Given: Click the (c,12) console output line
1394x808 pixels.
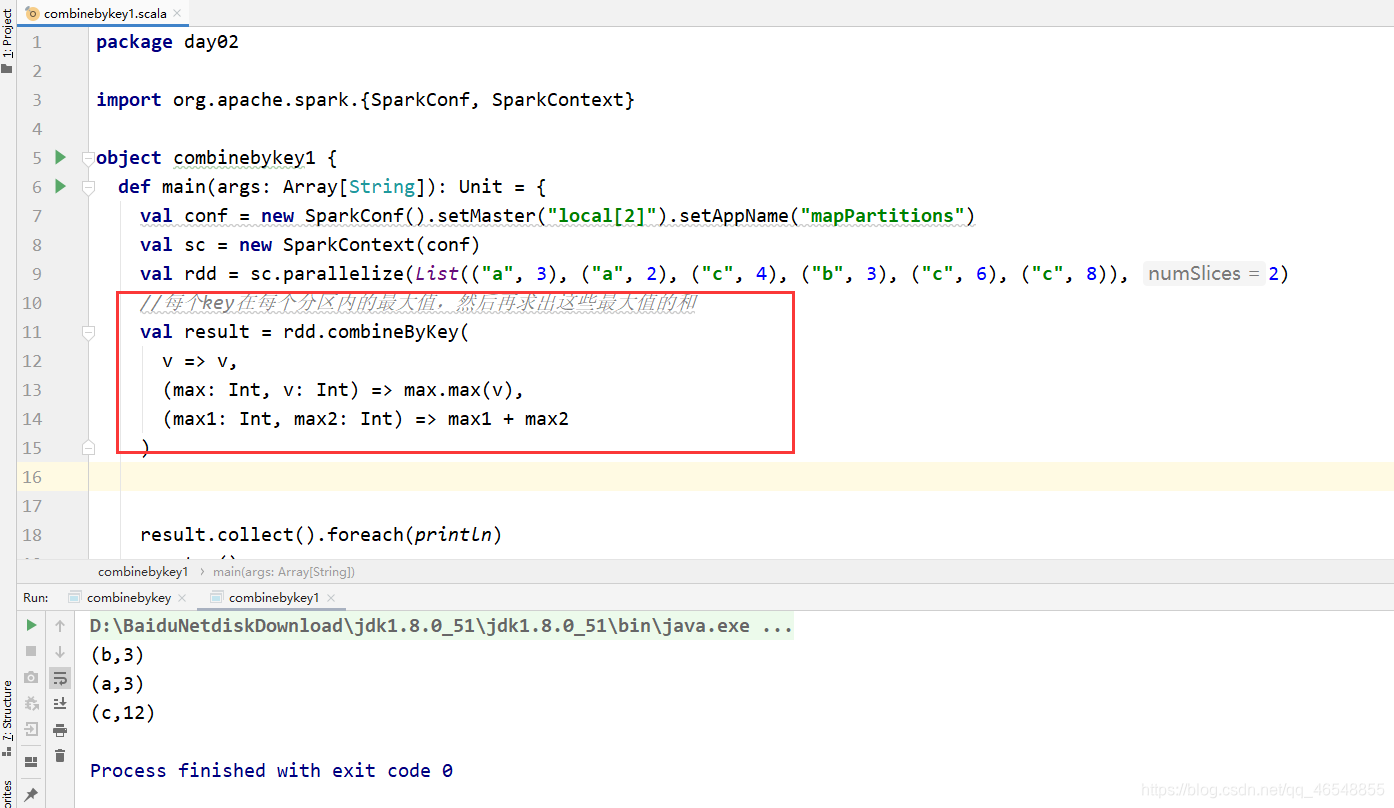Looking at the screenshot, I should [x=122, y=713].
